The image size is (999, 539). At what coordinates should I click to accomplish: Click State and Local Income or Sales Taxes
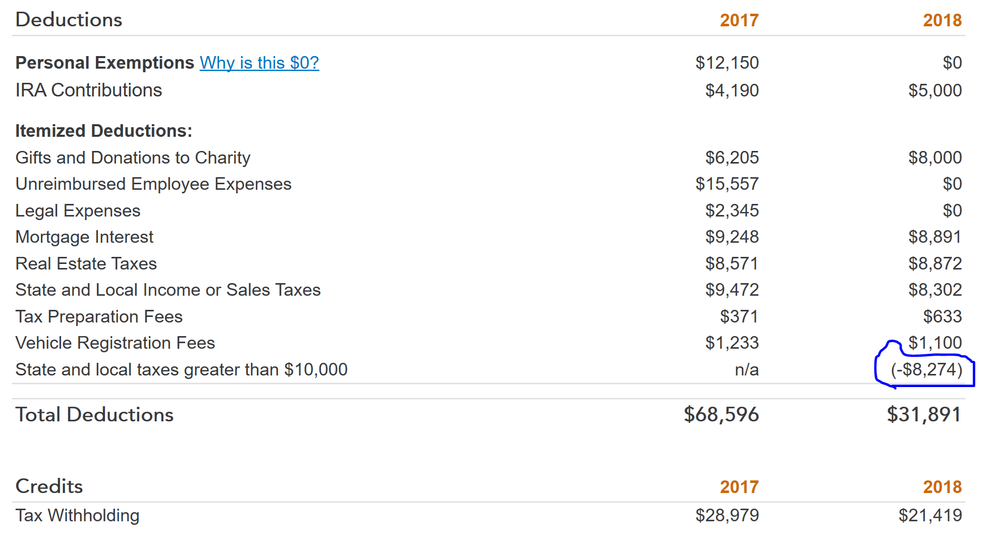coord(167,290)
